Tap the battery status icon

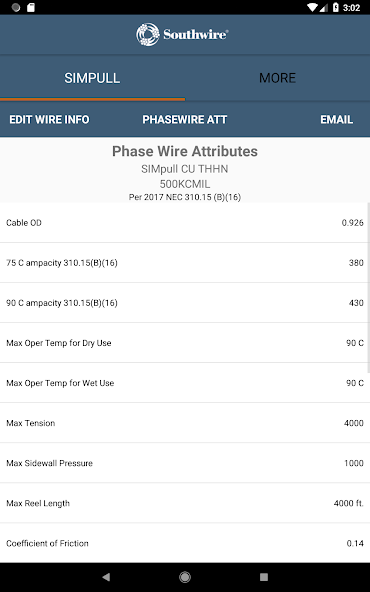point(336,8)
